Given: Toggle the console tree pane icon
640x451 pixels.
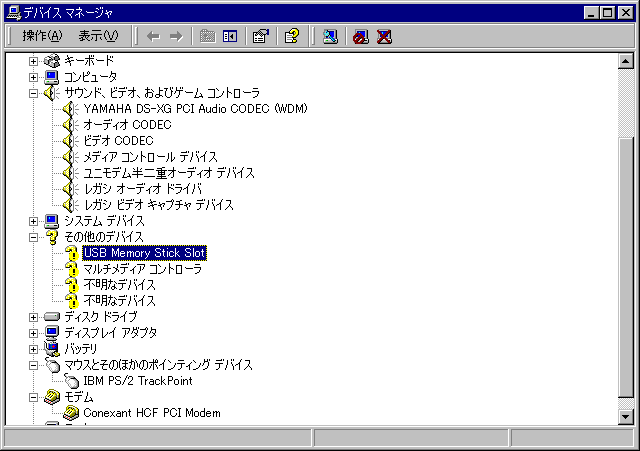Looking at the screenshot, I should coord(230,37).
